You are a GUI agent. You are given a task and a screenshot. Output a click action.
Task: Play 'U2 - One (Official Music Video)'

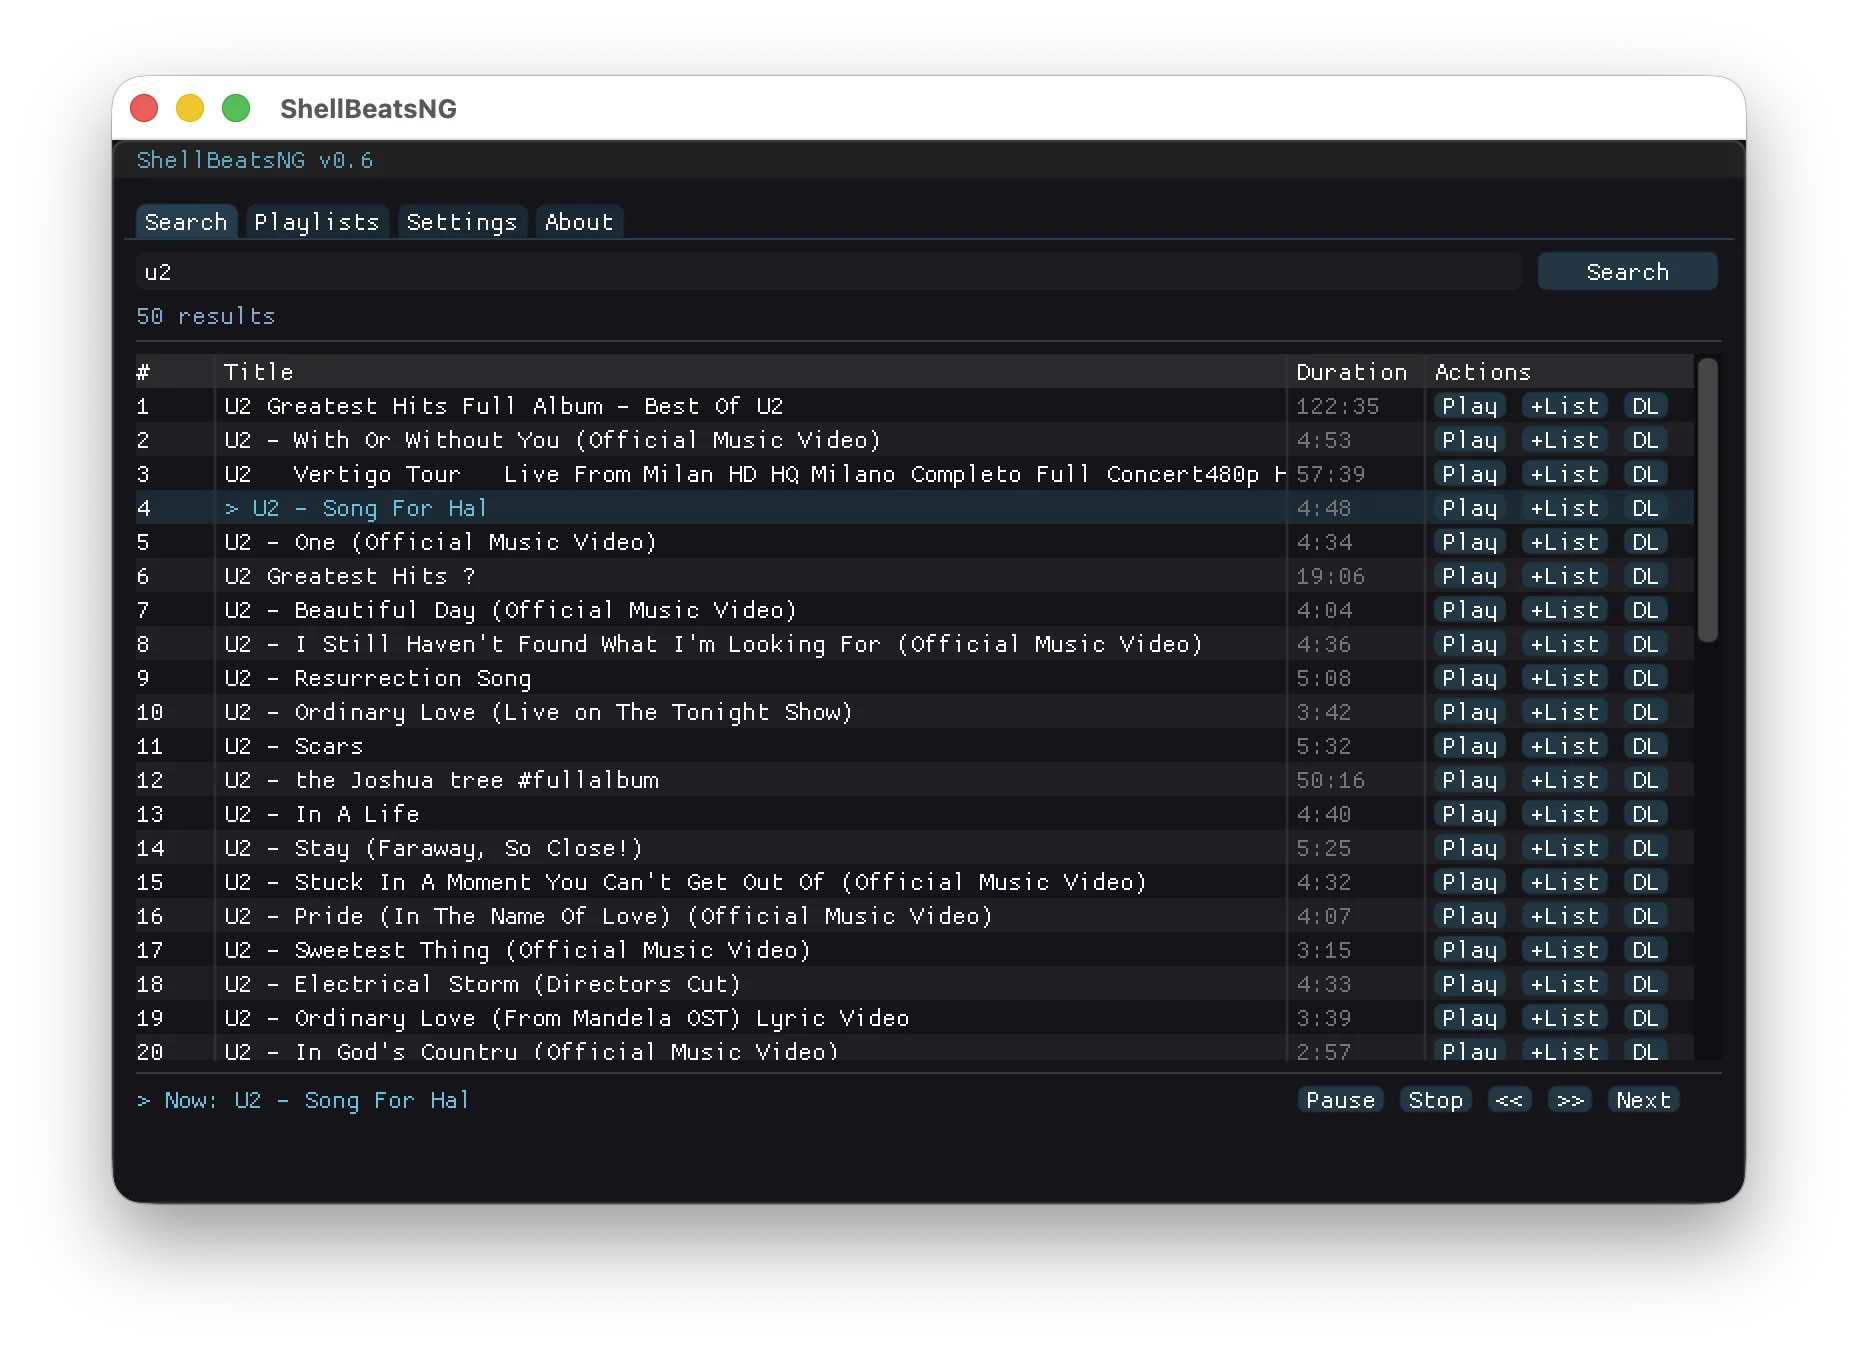click(1469, 542)
